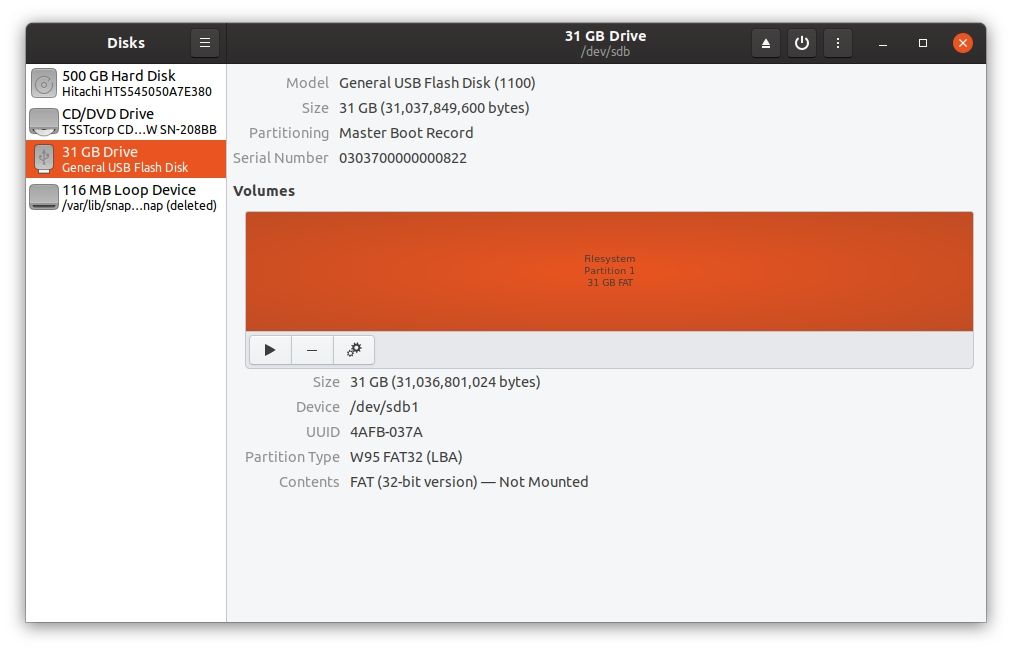The image size is (1012, 651).
Task: Click the 31 GB Drive window title
Action: click(x=605, y=36)
